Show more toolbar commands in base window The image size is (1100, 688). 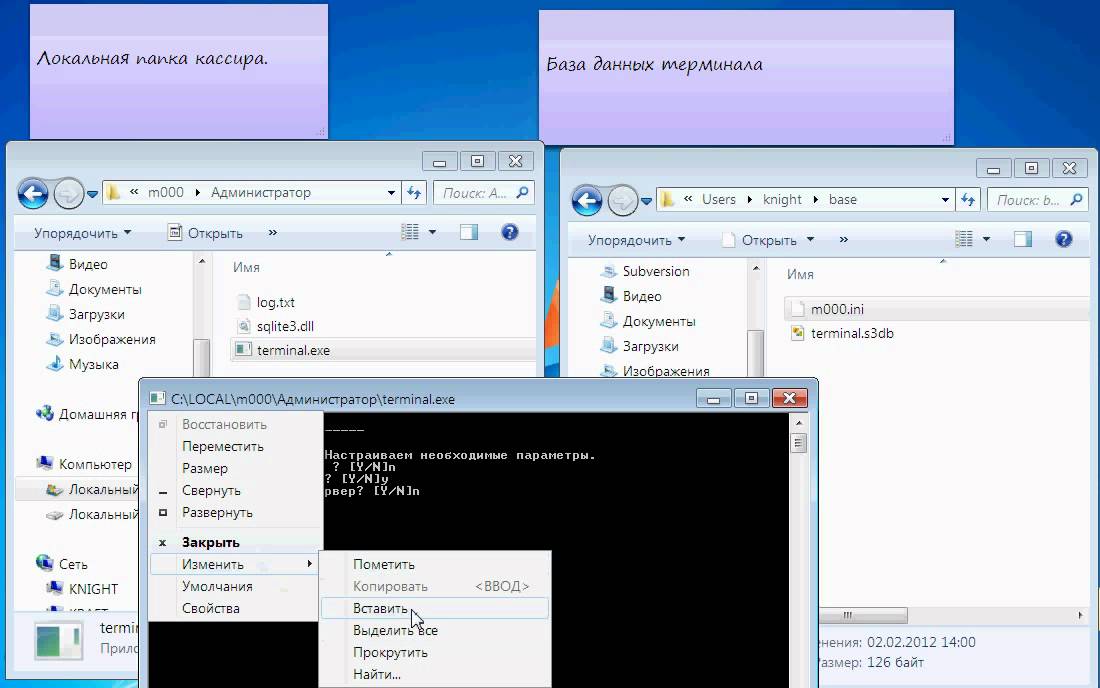coord(844,240)
